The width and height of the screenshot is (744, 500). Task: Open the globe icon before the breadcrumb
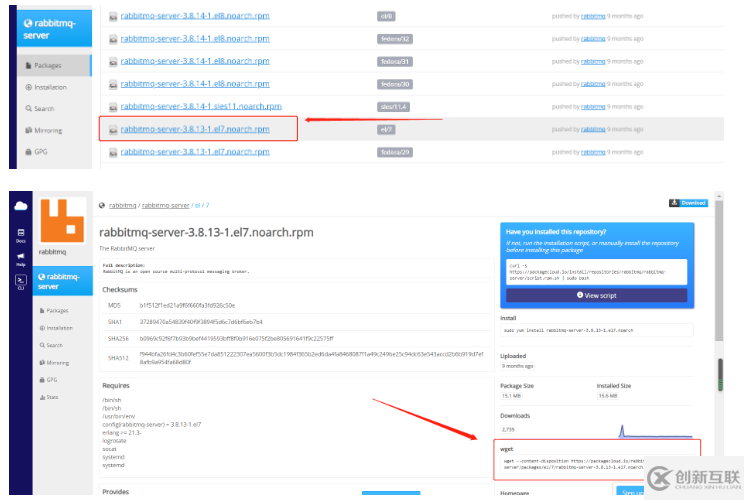coord(102,205)
